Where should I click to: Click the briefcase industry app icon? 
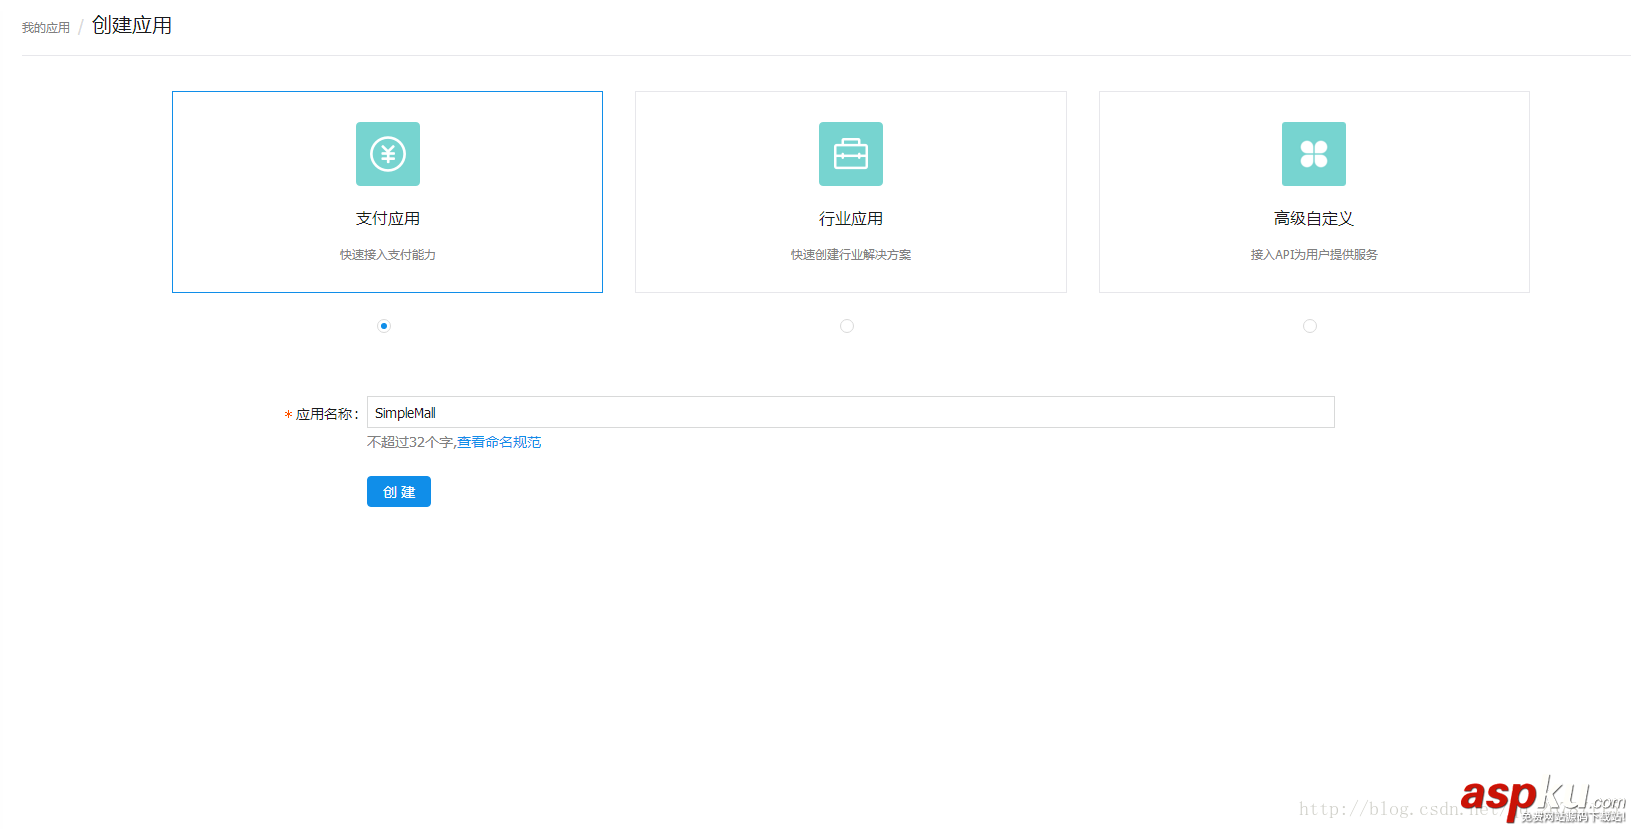(851, 154)
